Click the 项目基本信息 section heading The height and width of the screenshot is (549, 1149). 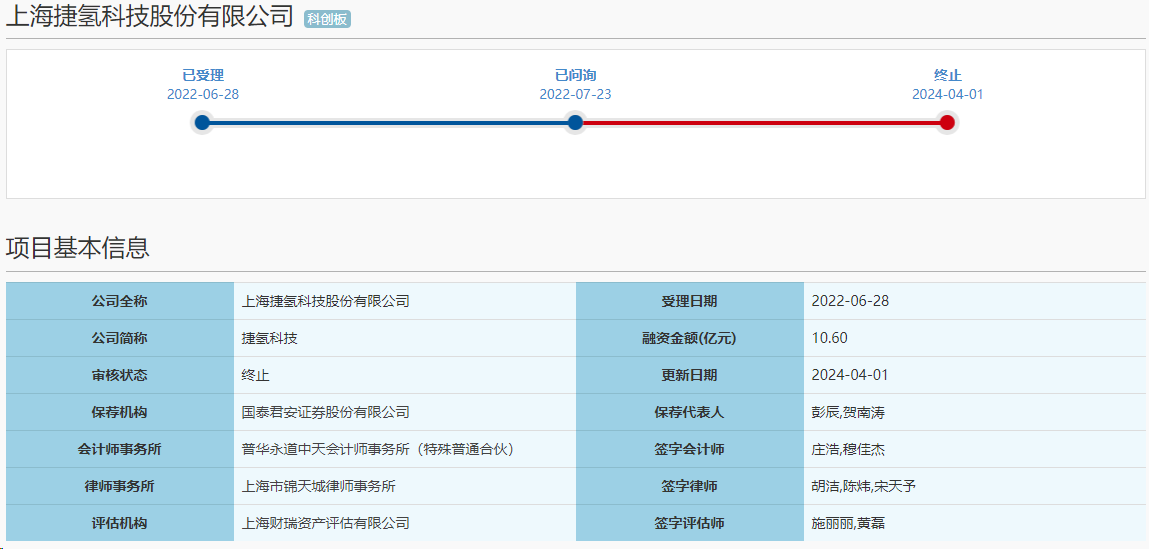tap(78, 248)
